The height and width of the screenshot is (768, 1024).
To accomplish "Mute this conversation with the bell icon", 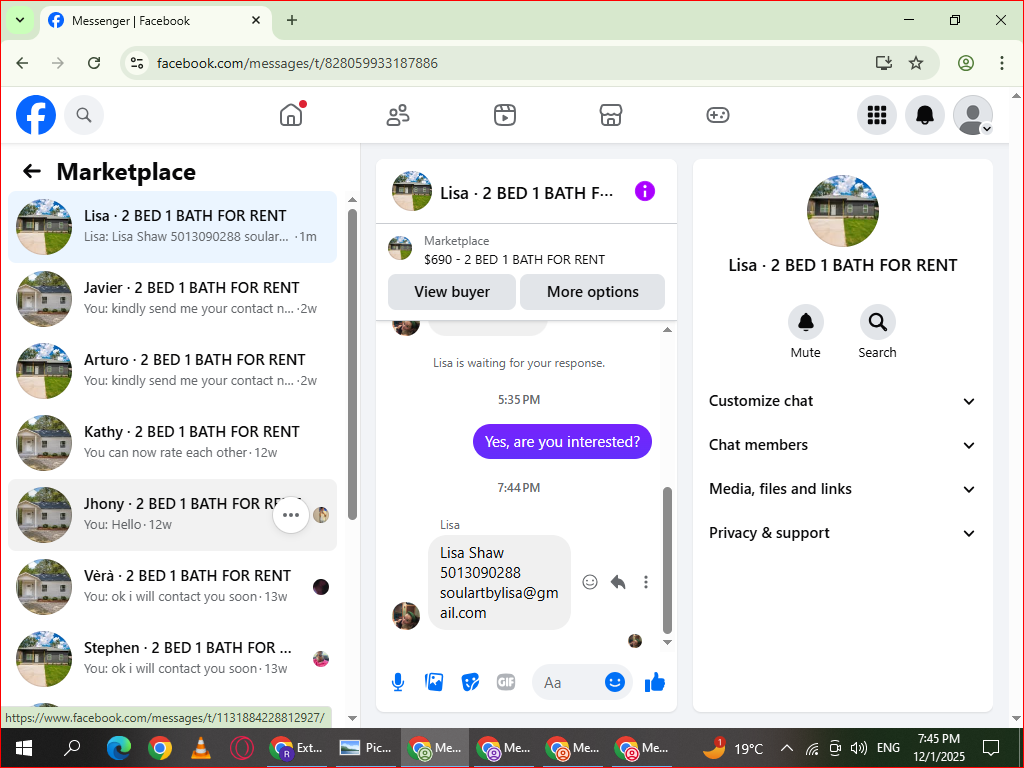I will 805,322.
